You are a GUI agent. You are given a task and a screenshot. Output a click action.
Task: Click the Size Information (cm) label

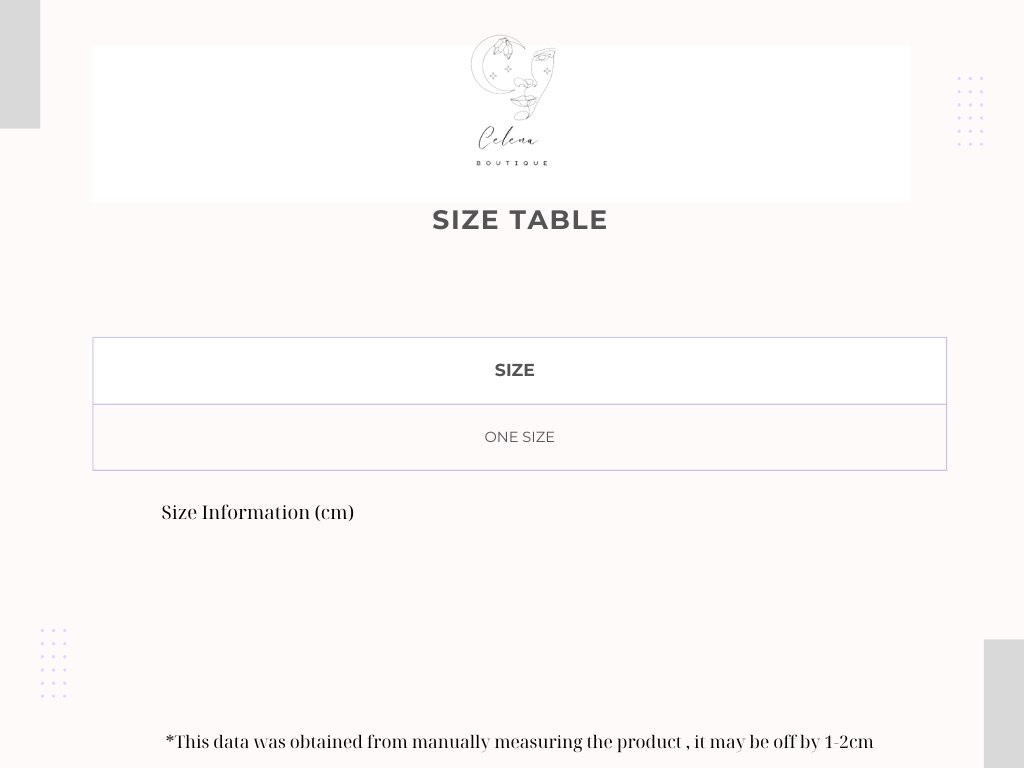pos(258,513)
